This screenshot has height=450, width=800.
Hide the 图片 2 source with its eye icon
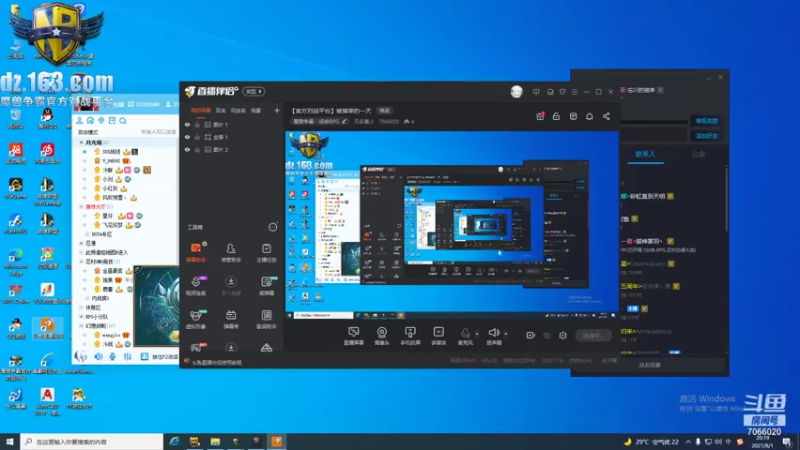pyautogui.click(x=187, y=149)
